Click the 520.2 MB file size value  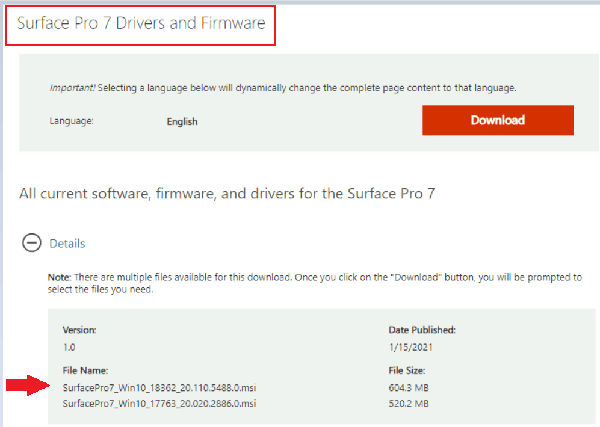point(410,403)
